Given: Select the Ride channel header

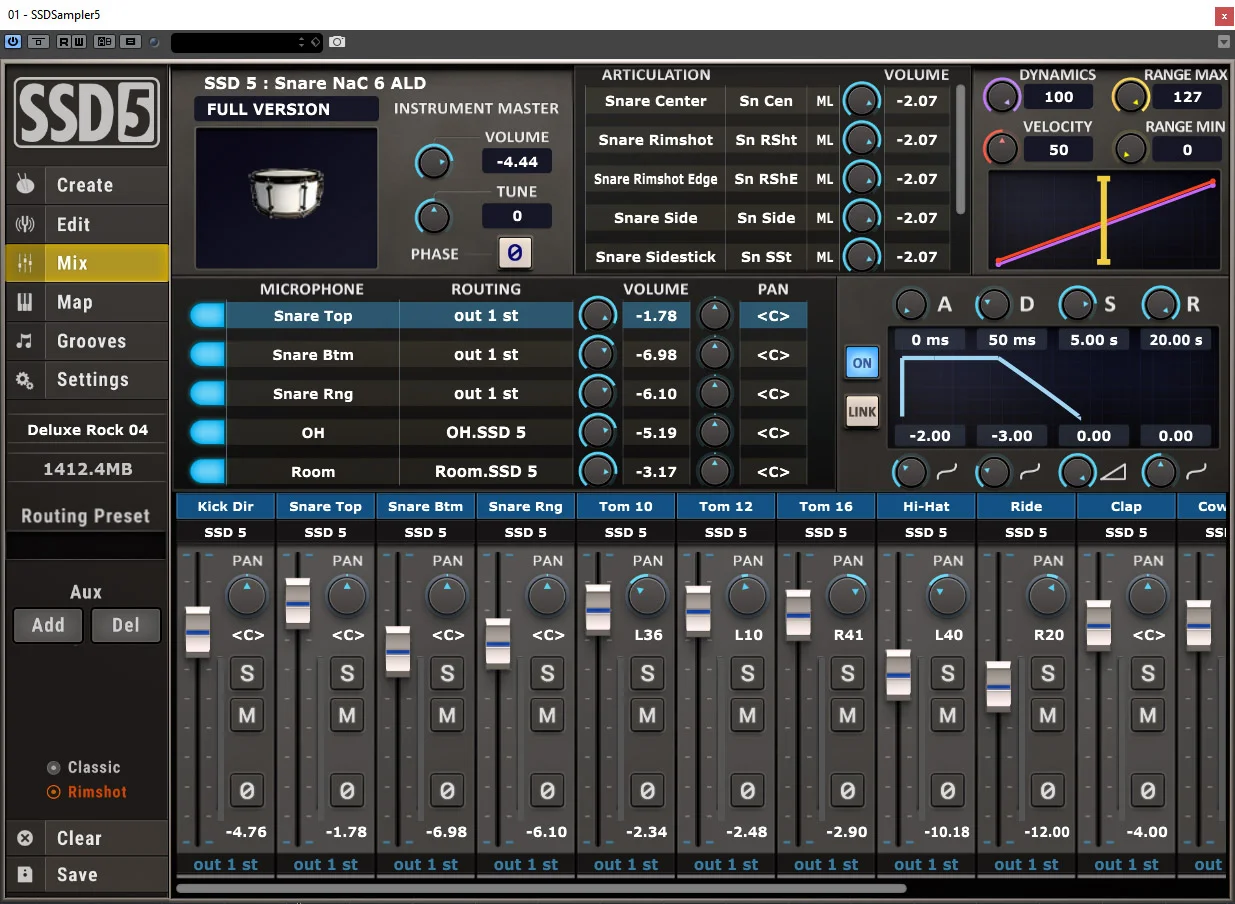Looking at the screenshot, I should (1026, 507).
